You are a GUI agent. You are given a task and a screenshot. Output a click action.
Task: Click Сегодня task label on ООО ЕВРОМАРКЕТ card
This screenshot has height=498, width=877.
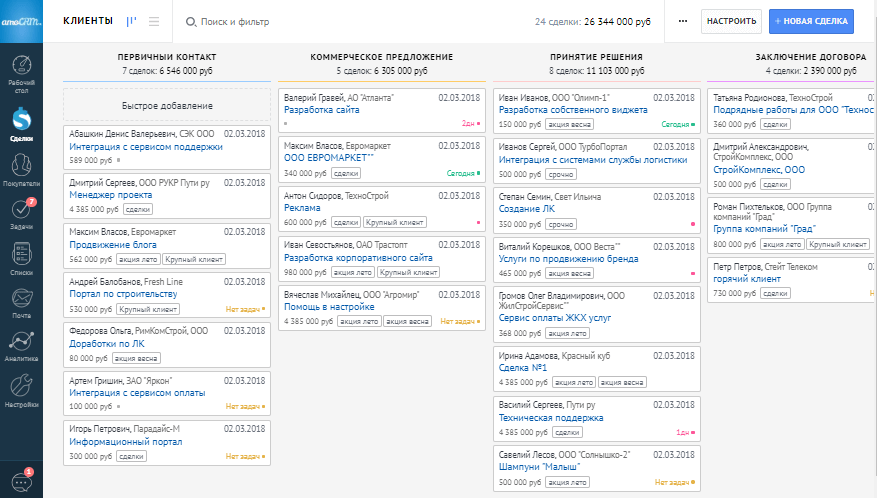pos(460,173)
